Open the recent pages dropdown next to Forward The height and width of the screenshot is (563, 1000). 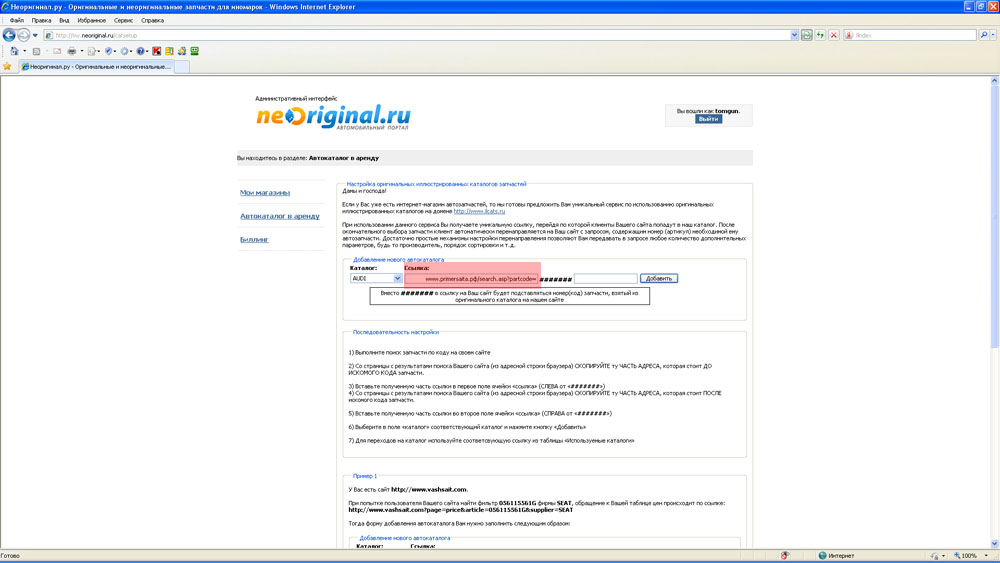pos(35,36)
